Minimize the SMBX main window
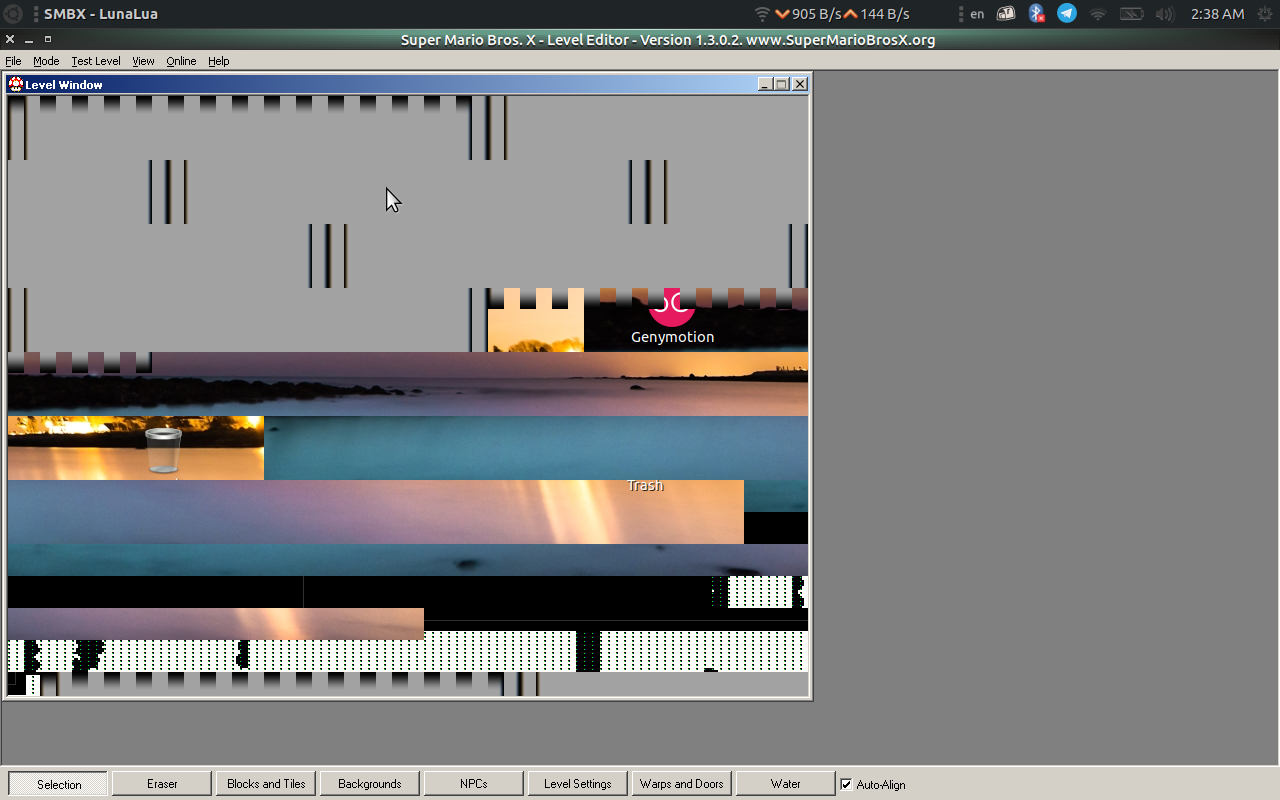This screenshot has height=800, width=1280. coord(29,40)
